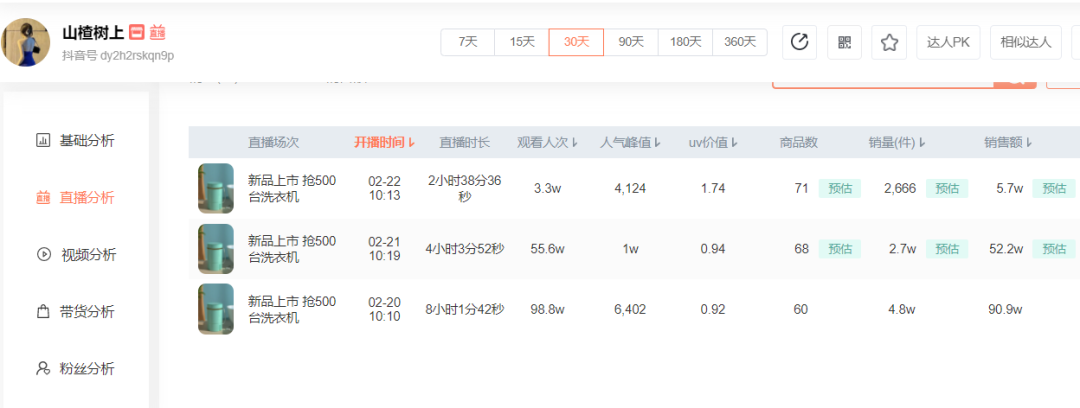Screen dimensions: 1080x408
Task: Click the live badge beside 山楂树上
Action: [x=156, y=32]
